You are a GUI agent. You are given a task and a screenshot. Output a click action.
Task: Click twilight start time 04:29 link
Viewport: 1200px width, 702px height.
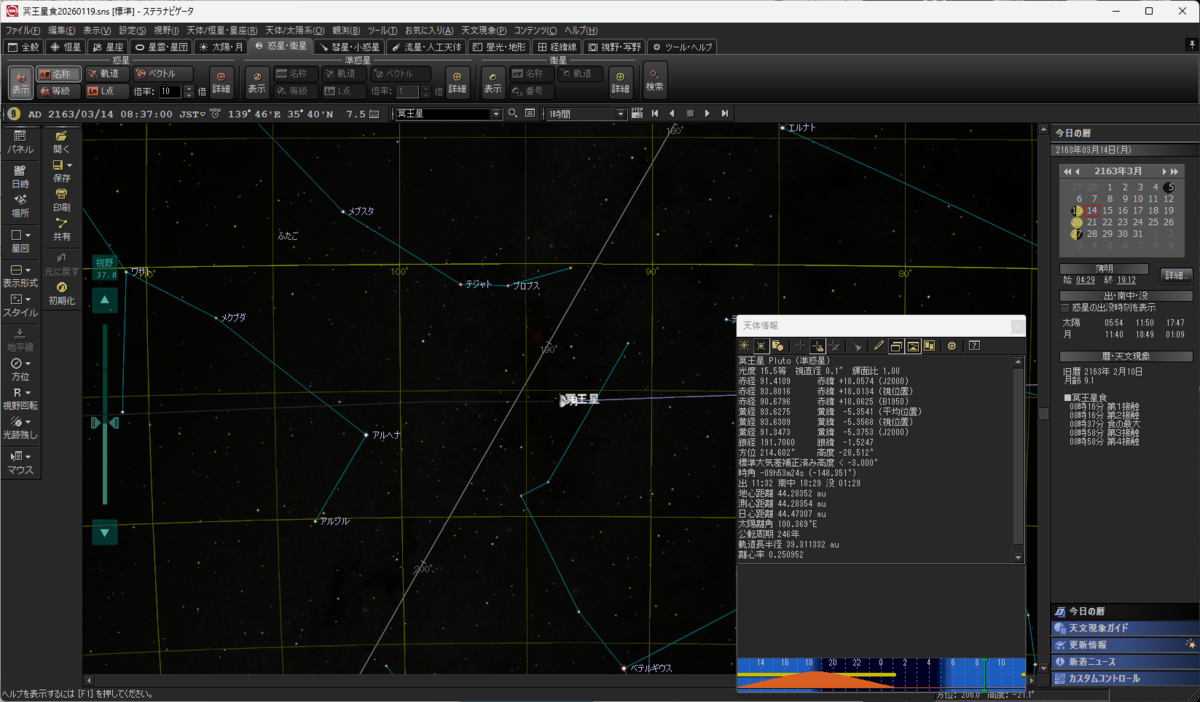click(x=1085, y=280)
